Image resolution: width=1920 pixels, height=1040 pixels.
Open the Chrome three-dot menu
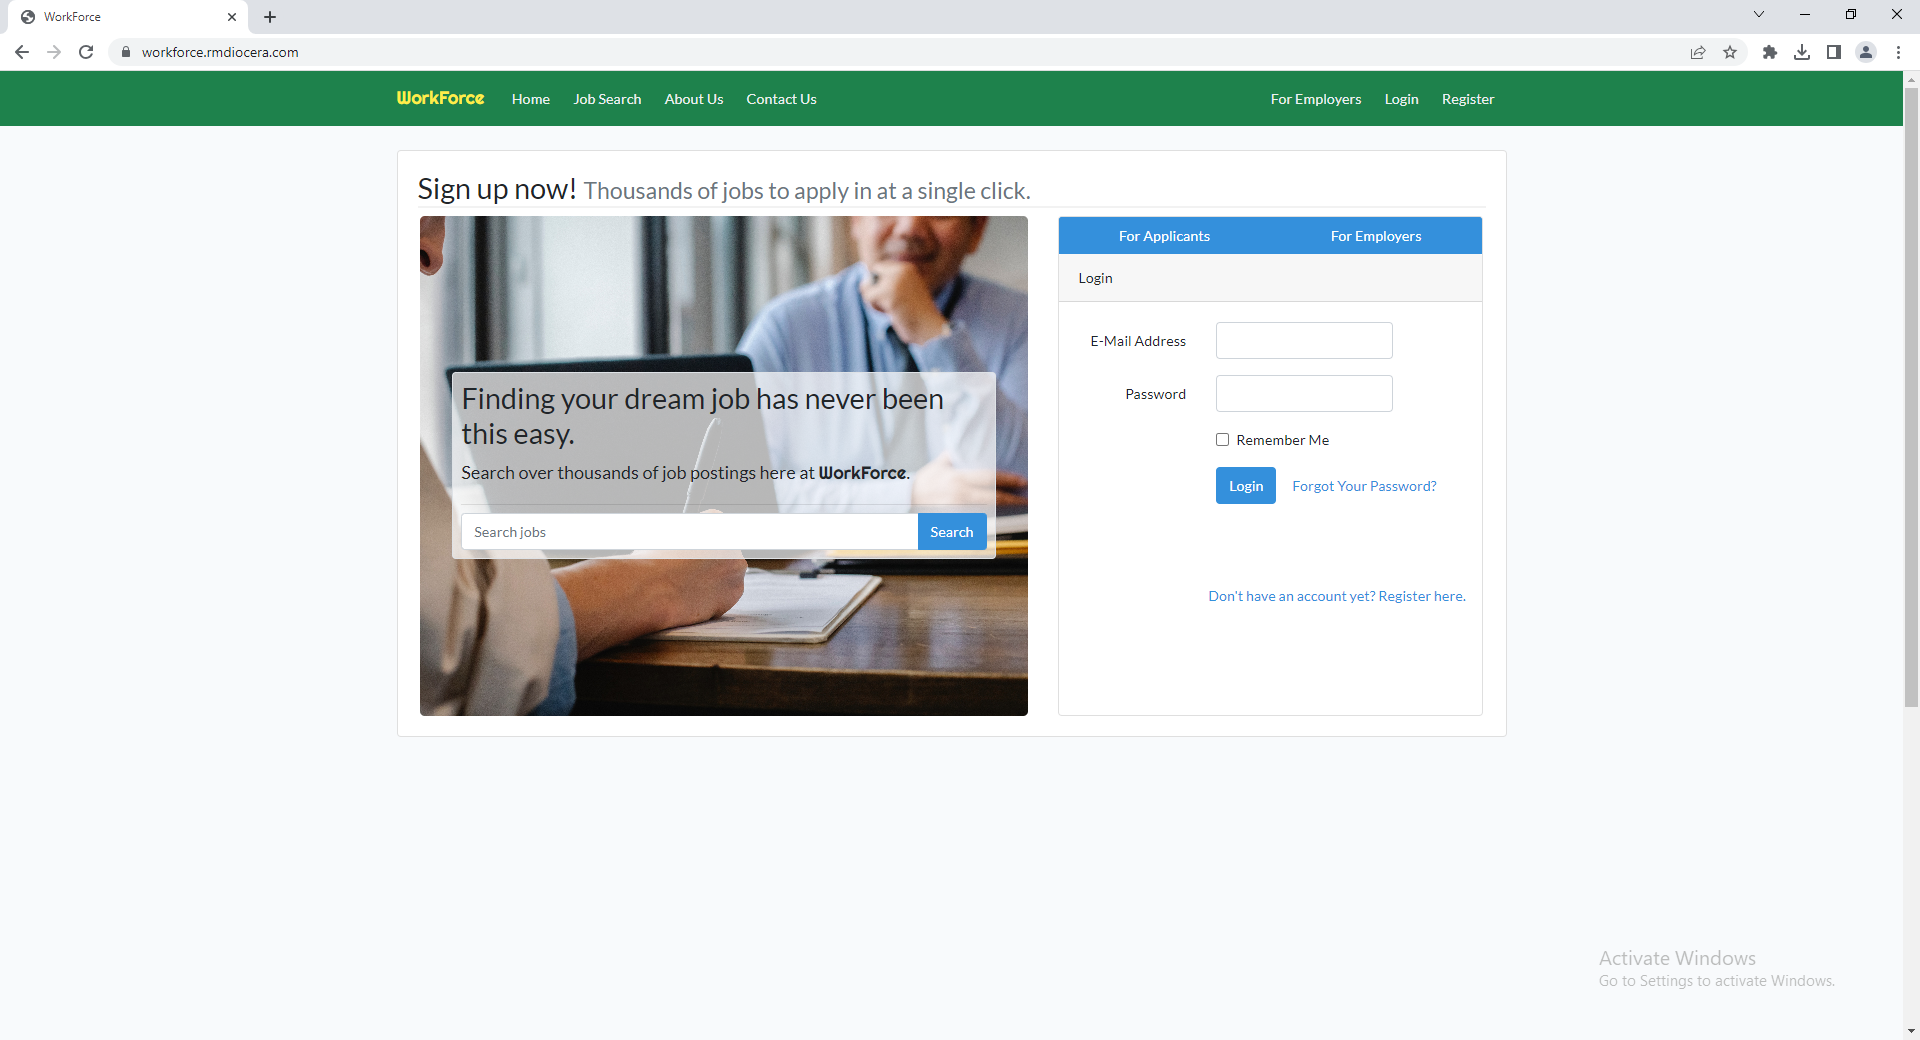tap(1898, 52)
